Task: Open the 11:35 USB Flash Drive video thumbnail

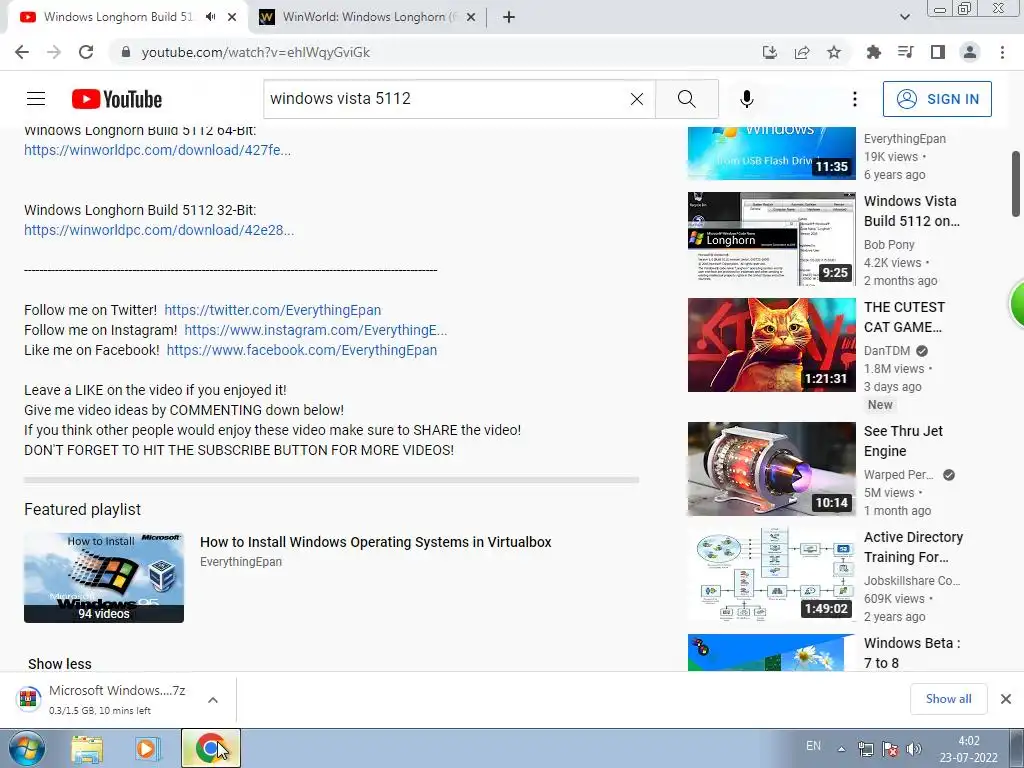Action: point(771,153)
